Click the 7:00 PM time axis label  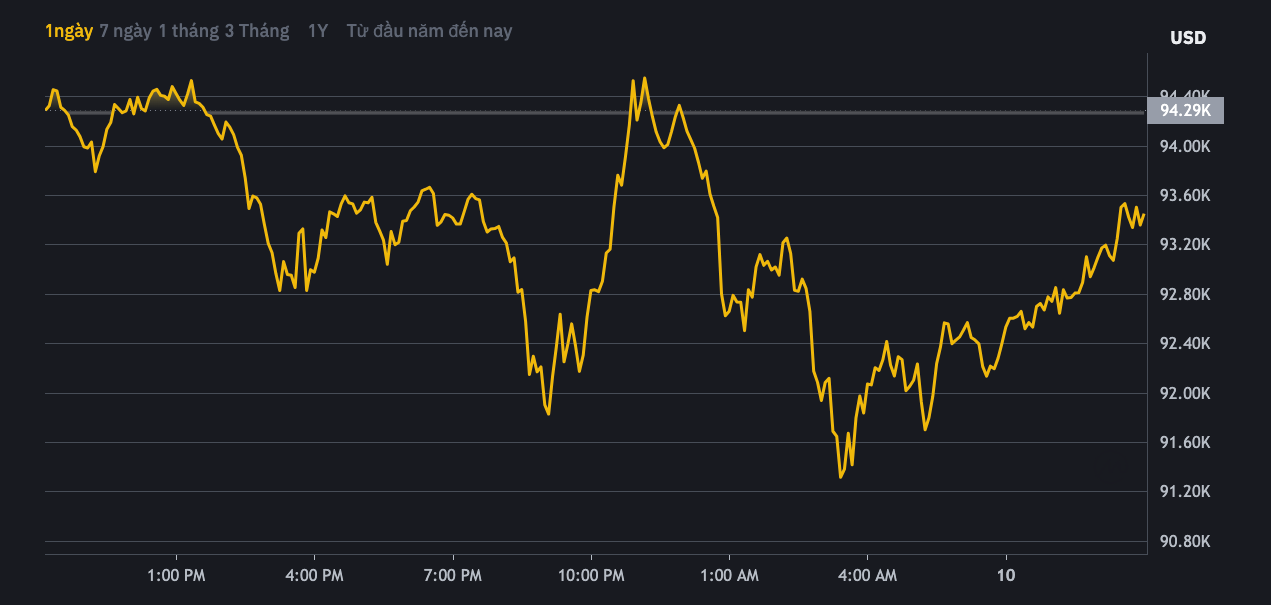(x=453, y=576)
